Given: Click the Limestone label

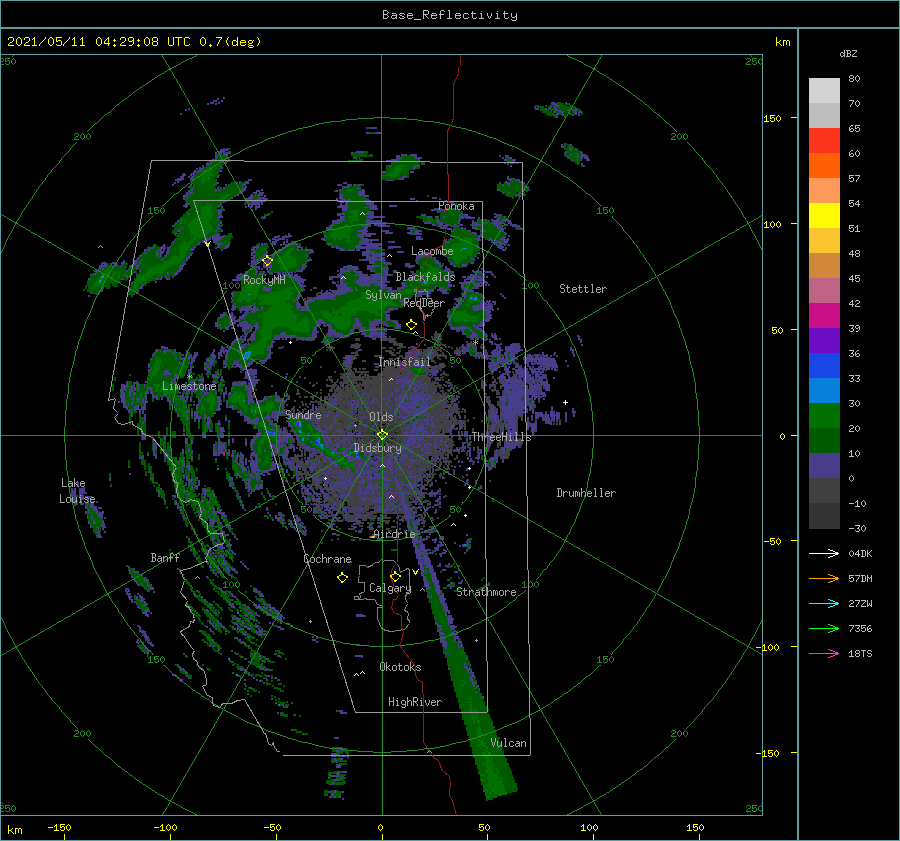Looking at the screenshot, I should (189, 386).
